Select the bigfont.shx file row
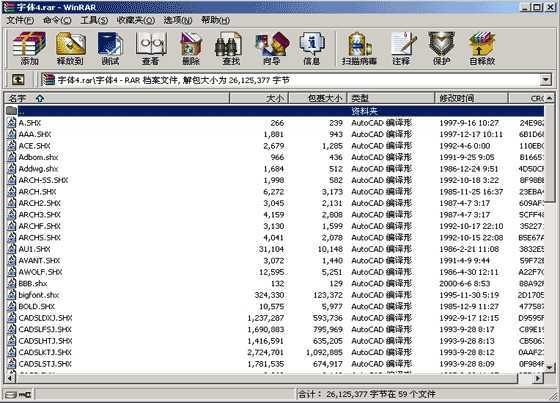The image size is (560, 403). tap(275, 295)
